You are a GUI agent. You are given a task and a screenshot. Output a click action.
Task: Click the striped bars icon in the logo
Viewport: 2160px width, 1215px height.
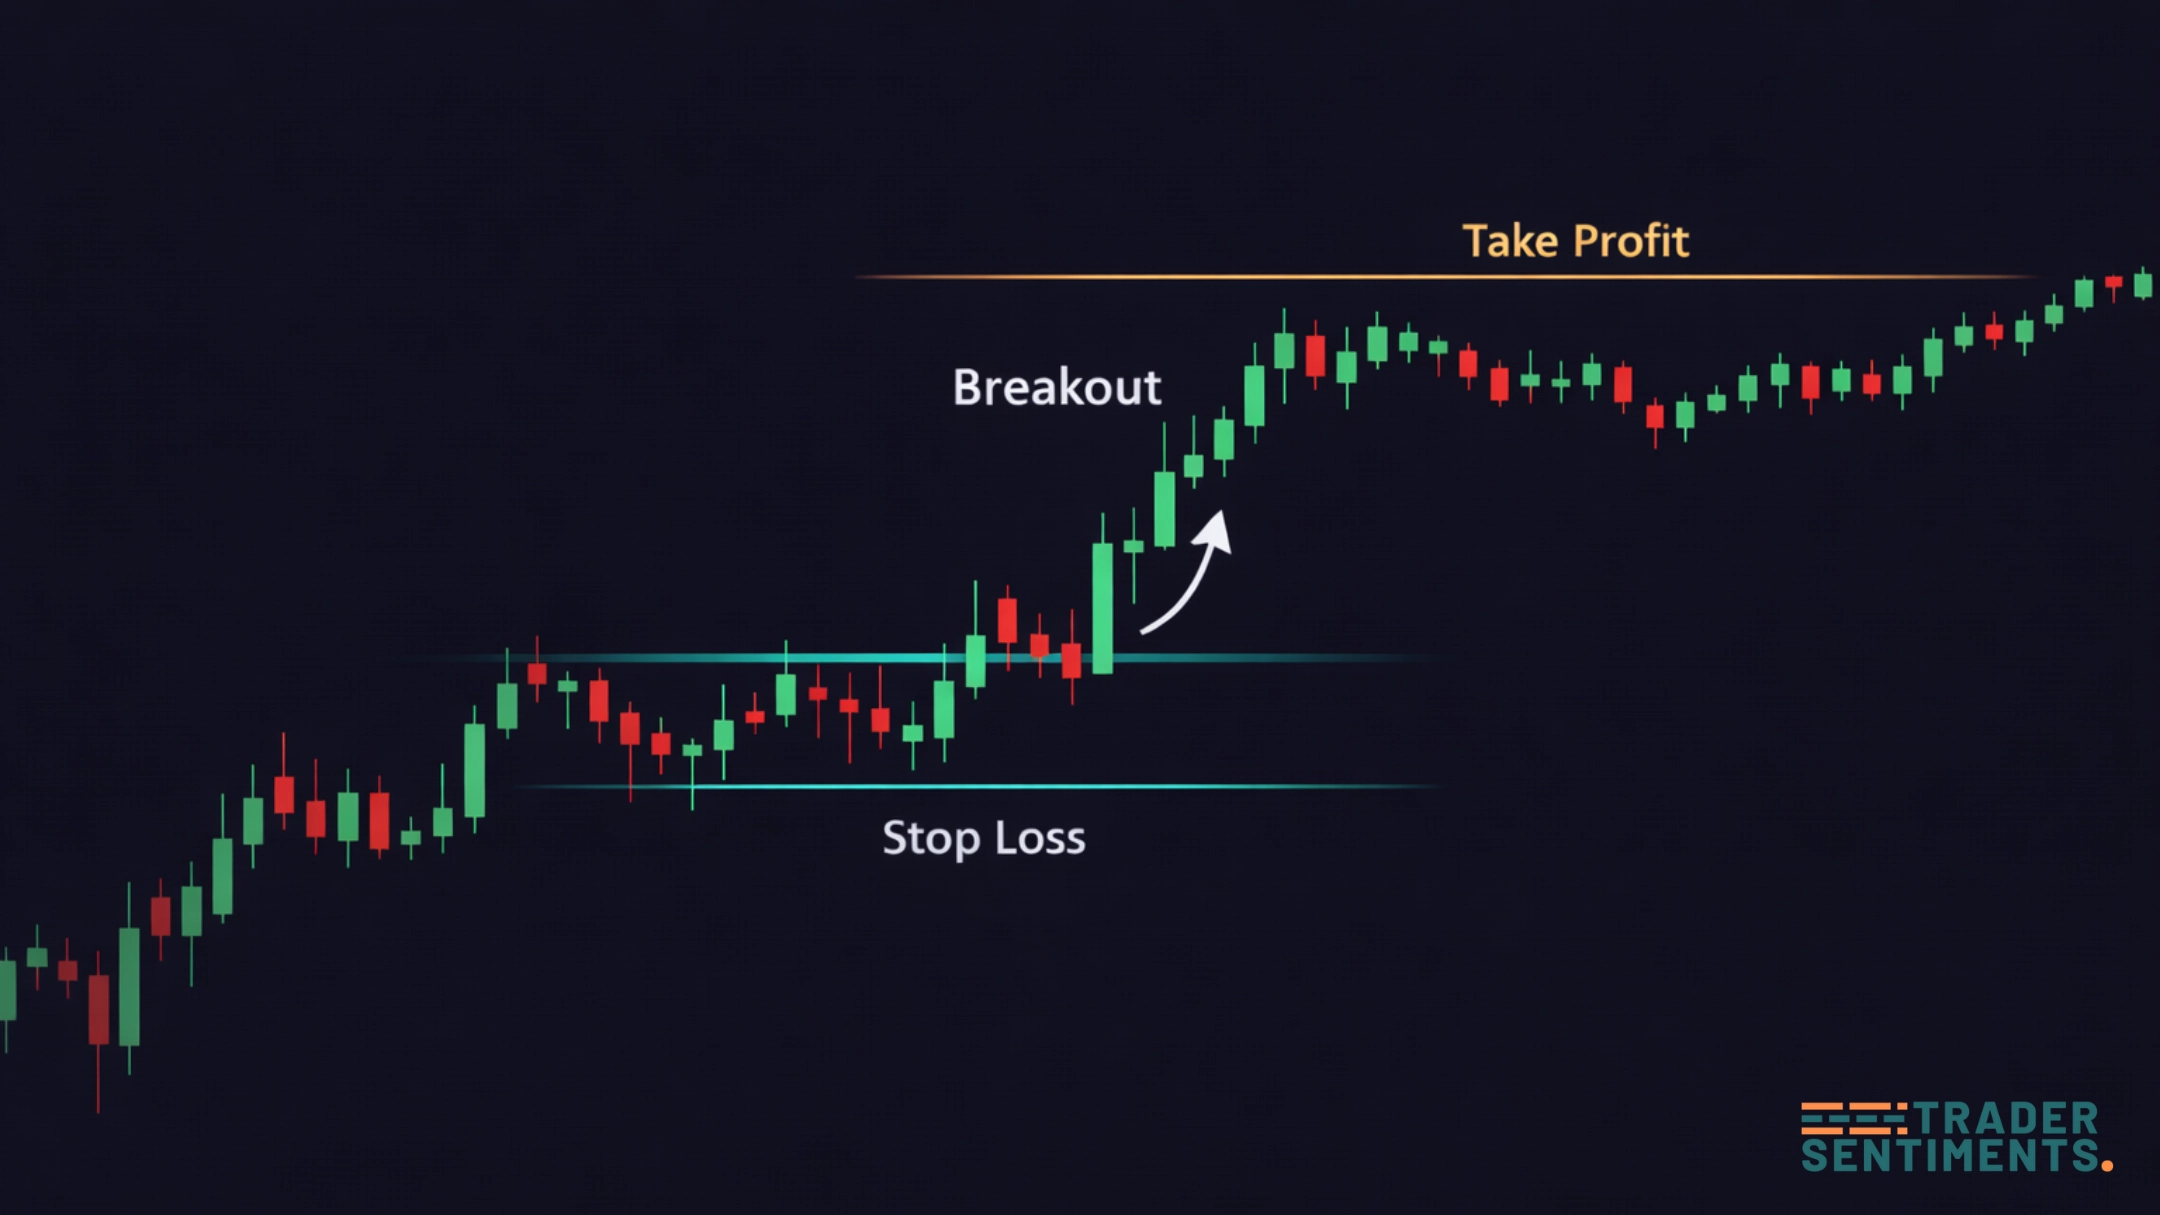click(x=1853, y=1118)
